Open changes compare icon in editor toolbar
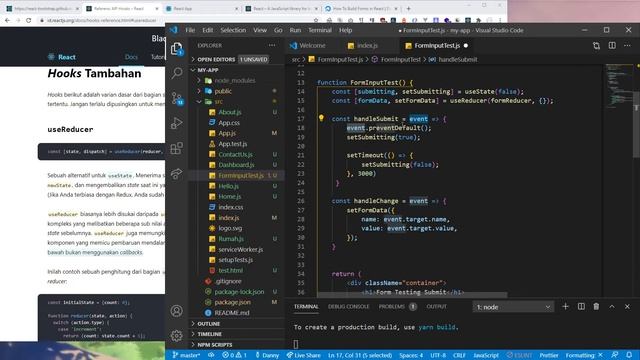Screen dimensions: 640x360 click(596, 46)
